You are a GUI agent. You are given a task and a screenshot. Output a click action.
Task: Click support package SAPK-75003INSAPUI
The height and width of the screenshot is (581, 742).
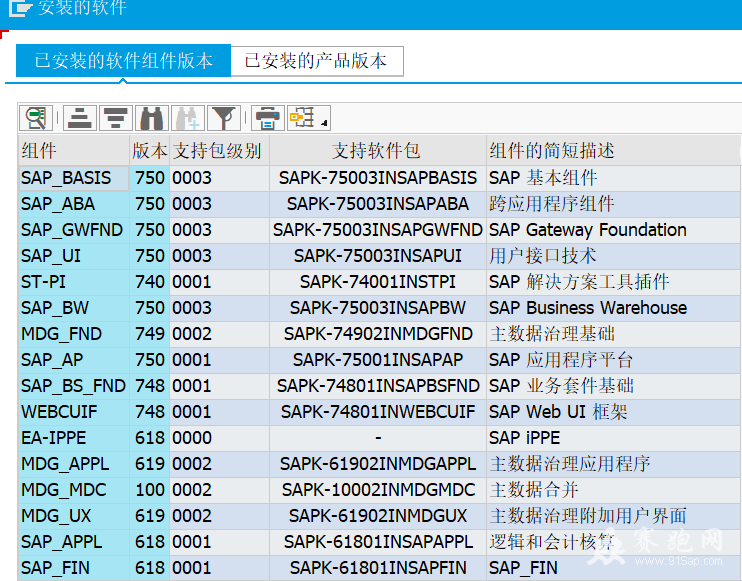tap(378, 256)
